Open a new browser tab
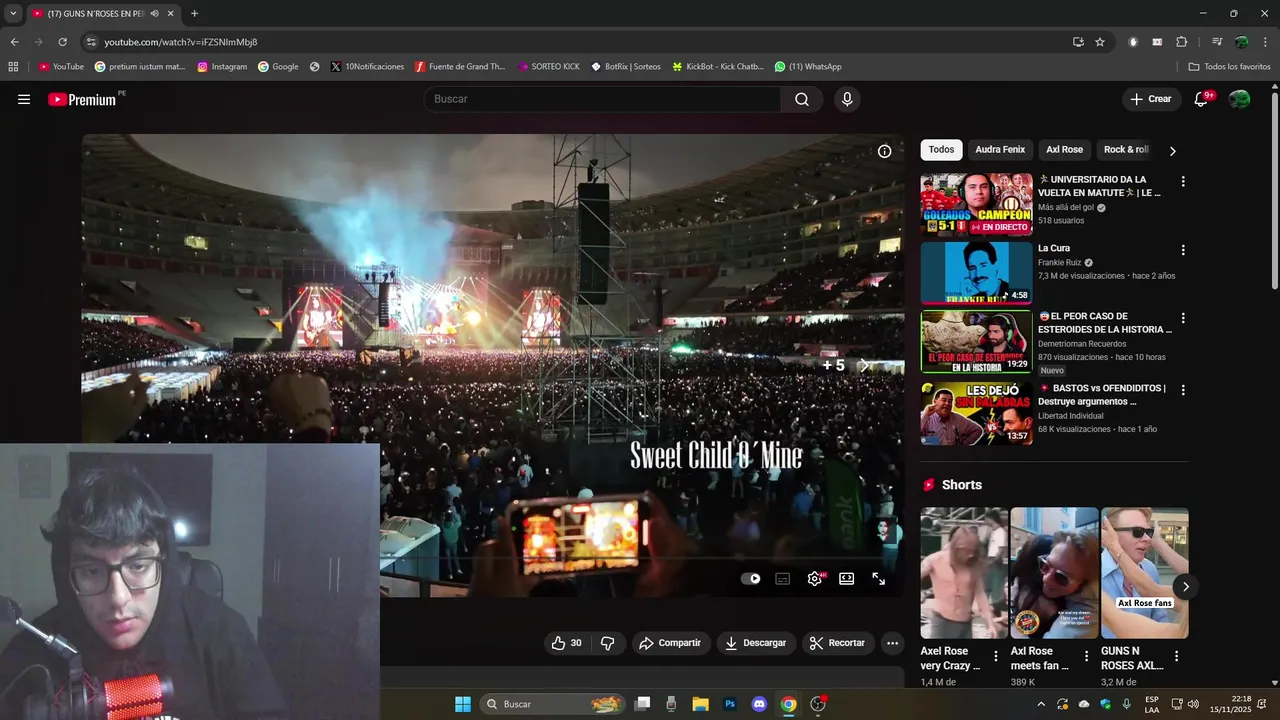 (194, 14)
